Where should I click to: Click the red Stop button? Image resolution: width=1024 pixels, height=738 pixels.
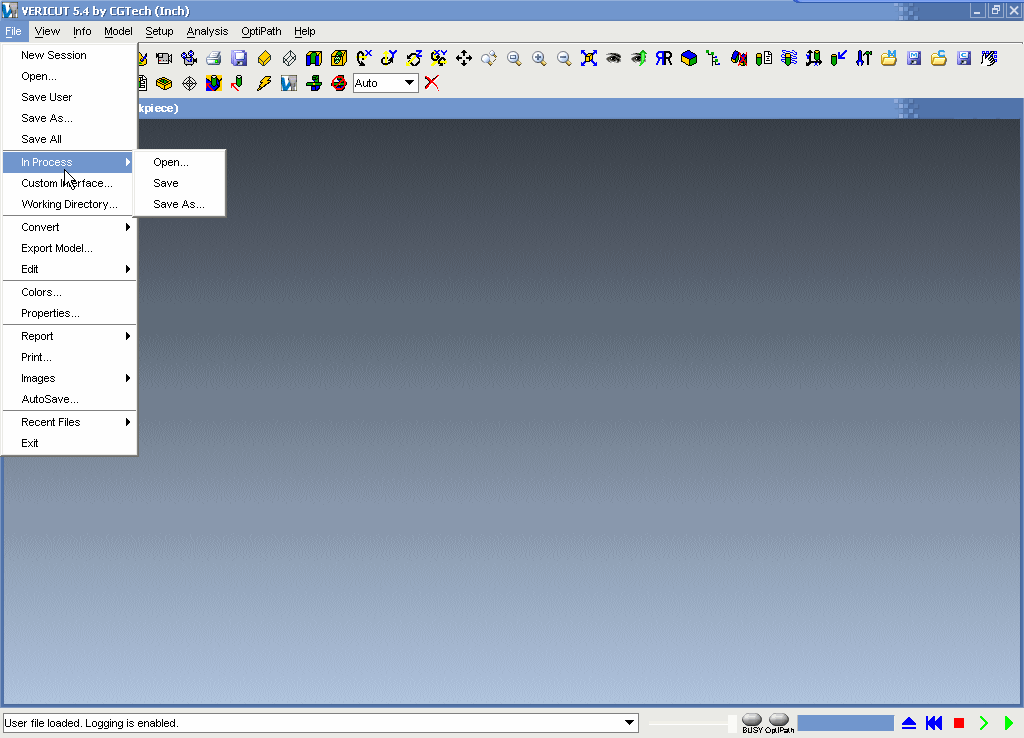(959, 723)
